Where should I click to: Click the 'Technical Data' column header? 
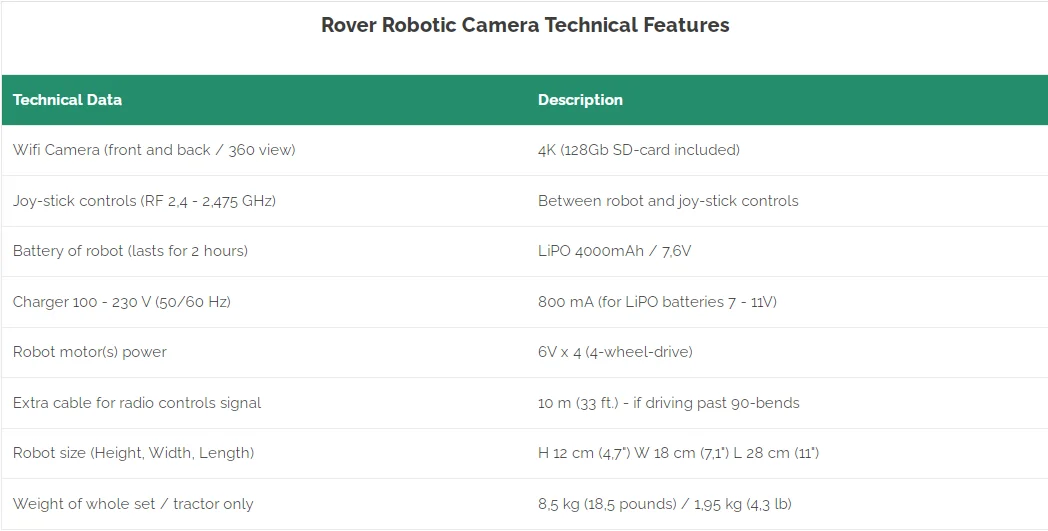pos(67,100)
